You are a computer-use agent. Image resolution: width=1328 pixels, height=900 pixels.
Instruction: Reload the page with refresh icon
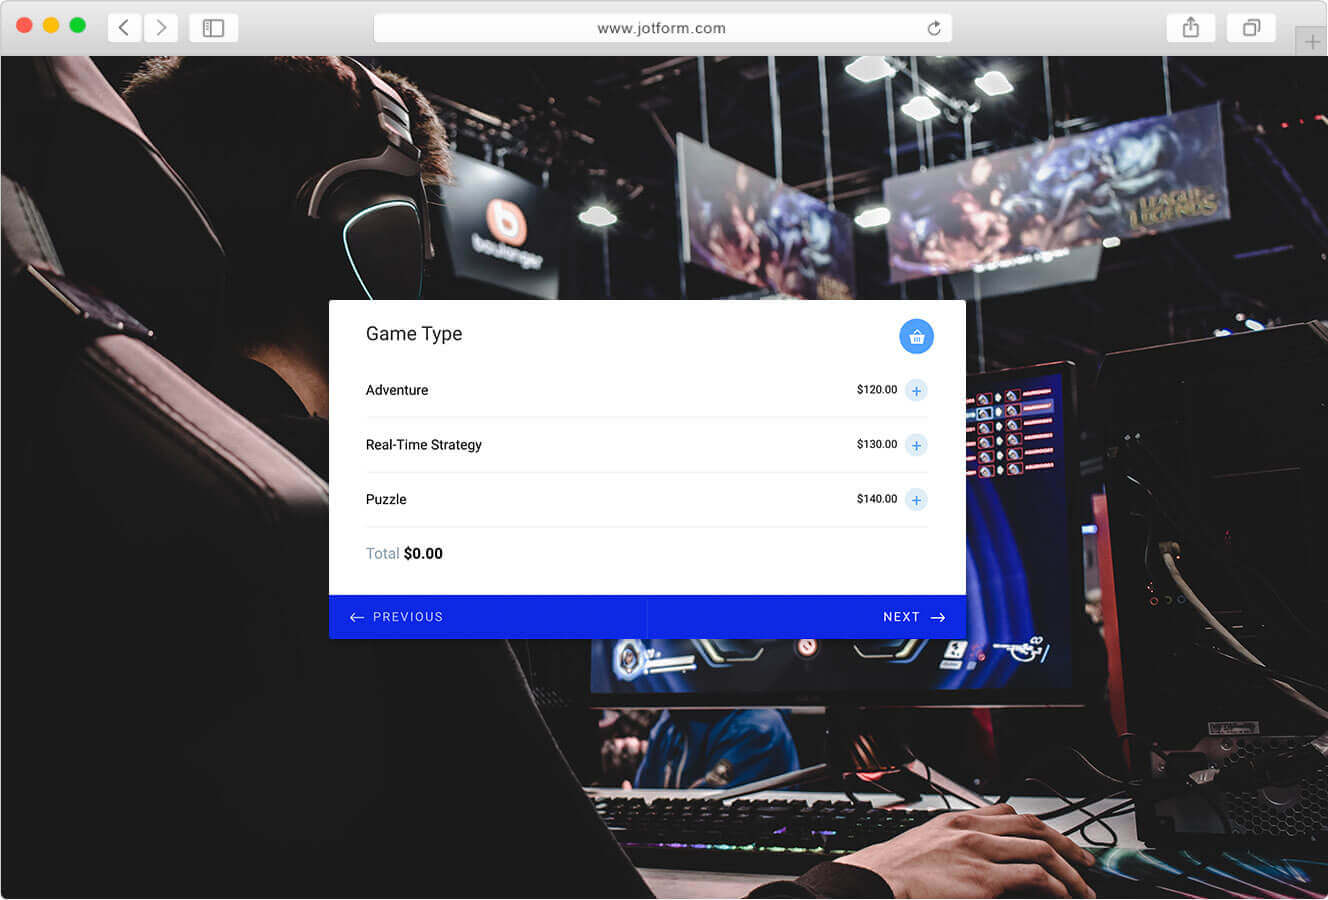pyautogui.click(x=934, y=28)
